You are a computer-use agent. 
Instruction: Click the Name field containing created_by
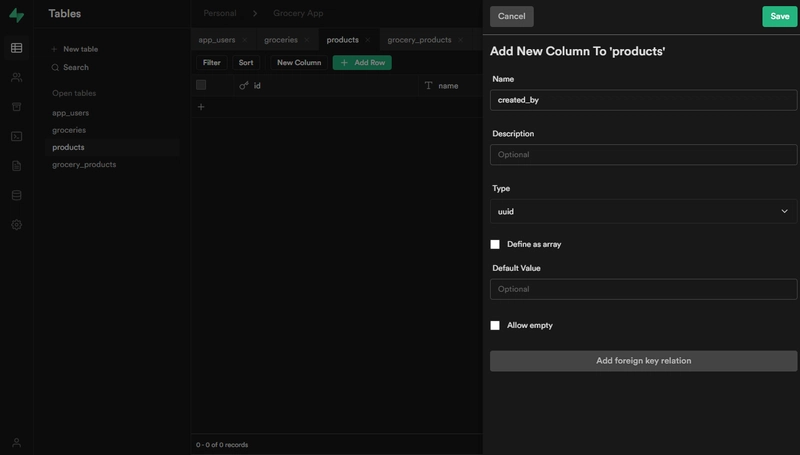(643, 100)
